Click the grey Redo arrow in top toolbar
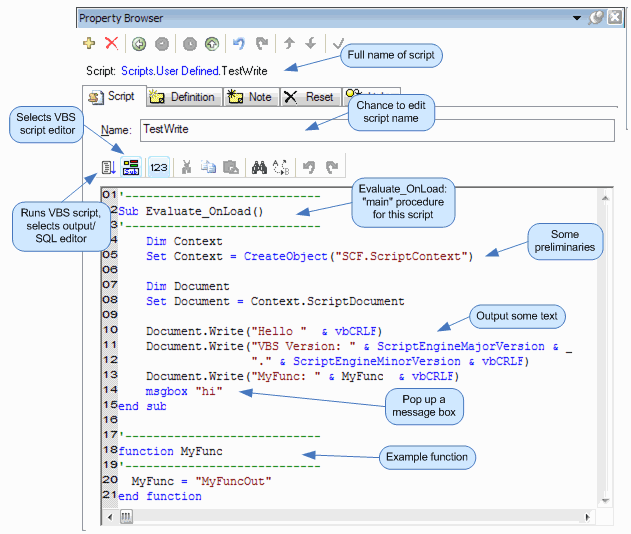The width and height of the screenshot is (631, 534). click(x=262, y=43)
